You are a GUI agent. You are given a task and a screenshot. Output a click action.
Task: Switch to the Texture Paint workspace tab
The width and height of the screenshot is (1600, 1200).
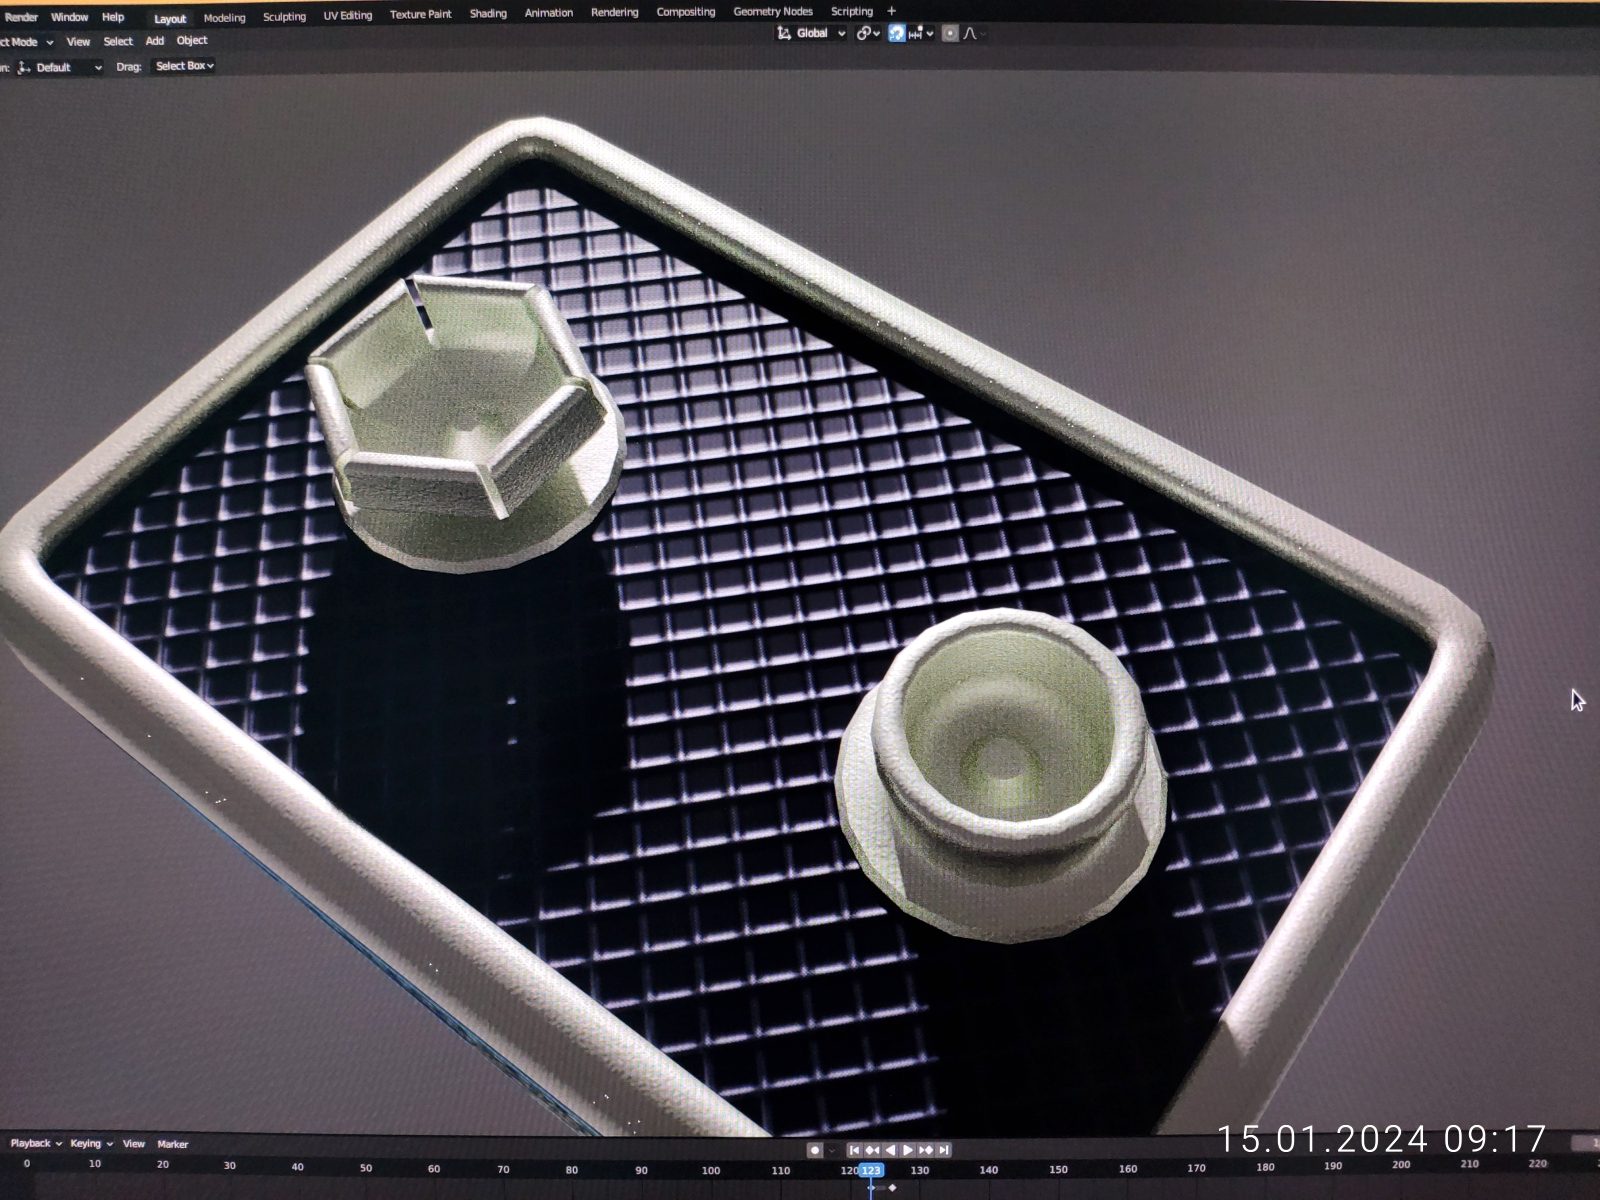[420, 14]
